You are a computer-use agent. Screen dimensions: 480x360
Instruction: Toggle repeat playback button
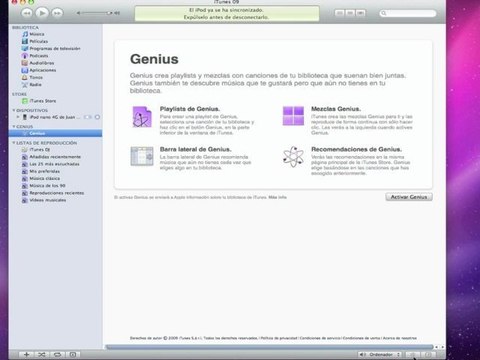[57, 354]
